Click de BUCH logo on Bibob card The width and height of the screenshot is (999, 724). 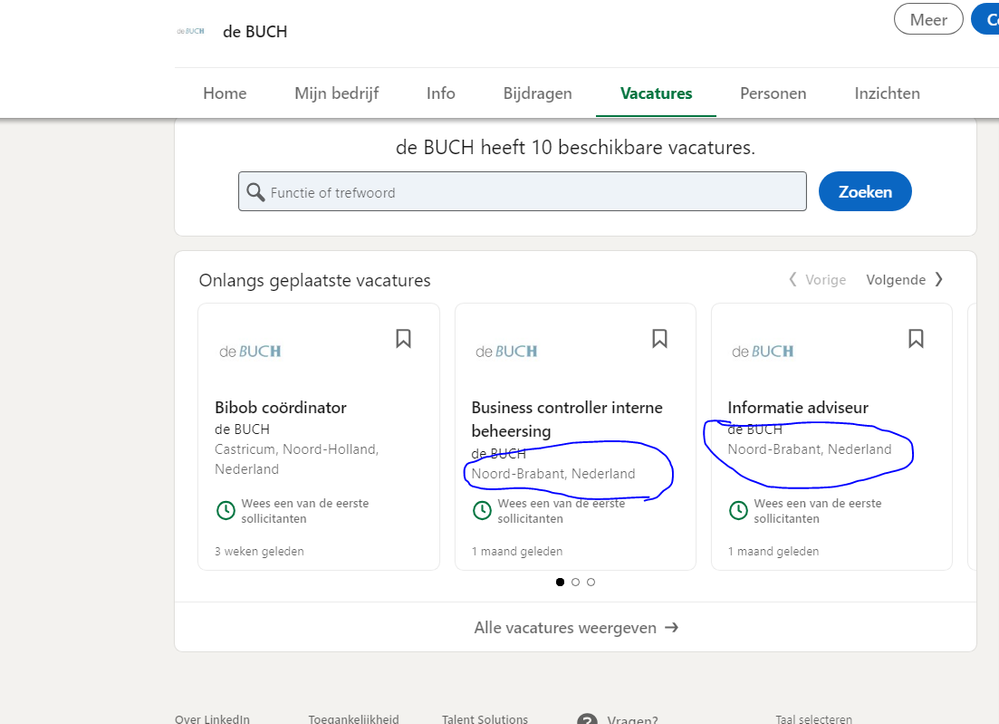tap(250, 351)
